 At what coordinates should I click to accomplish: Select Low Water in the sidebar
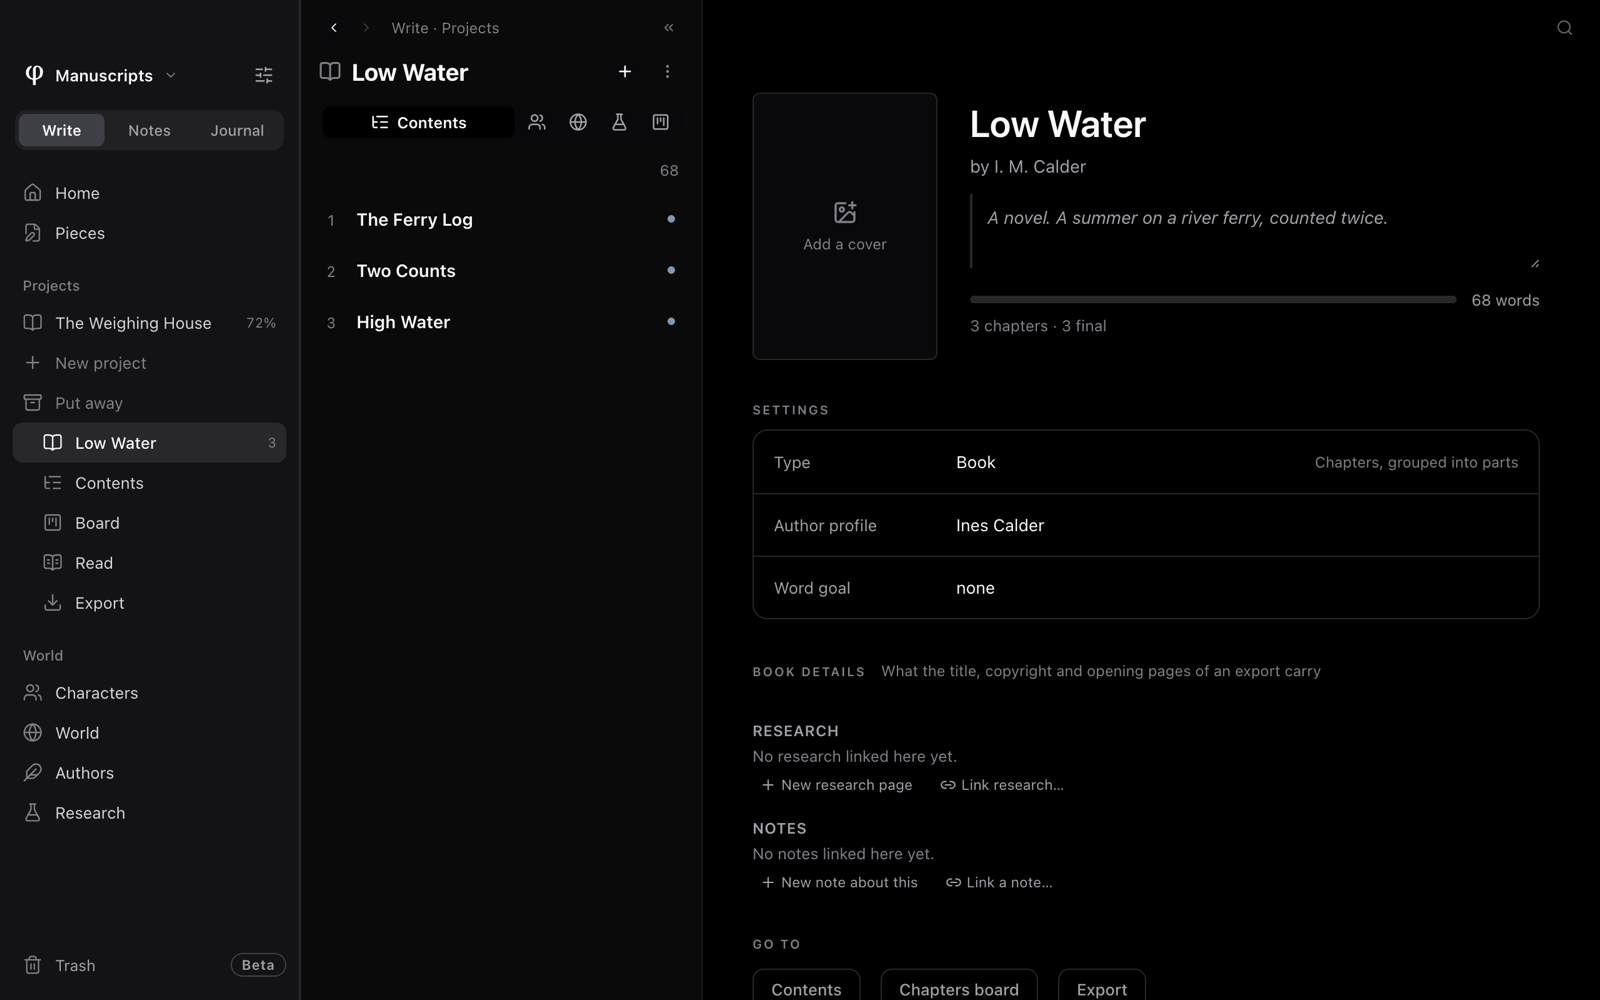point(150,443)
